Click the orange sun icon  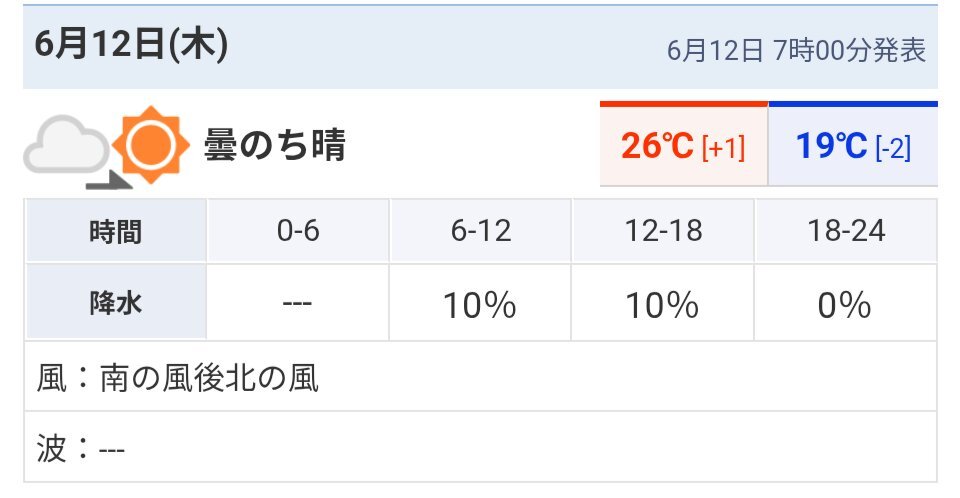(151, 145)
